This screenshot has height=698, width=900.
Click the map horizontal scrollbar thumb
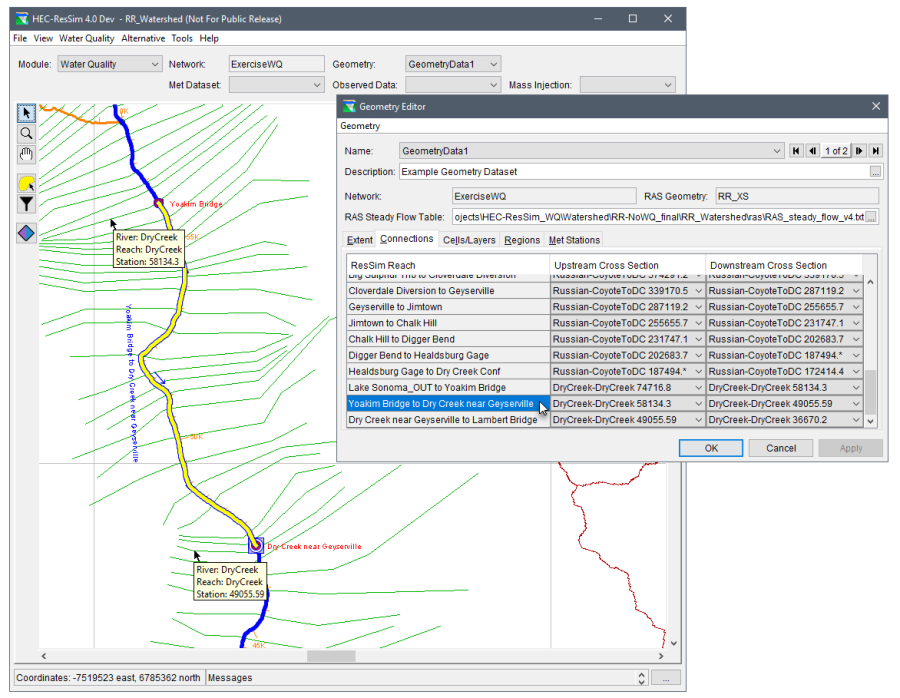[331, 656]
